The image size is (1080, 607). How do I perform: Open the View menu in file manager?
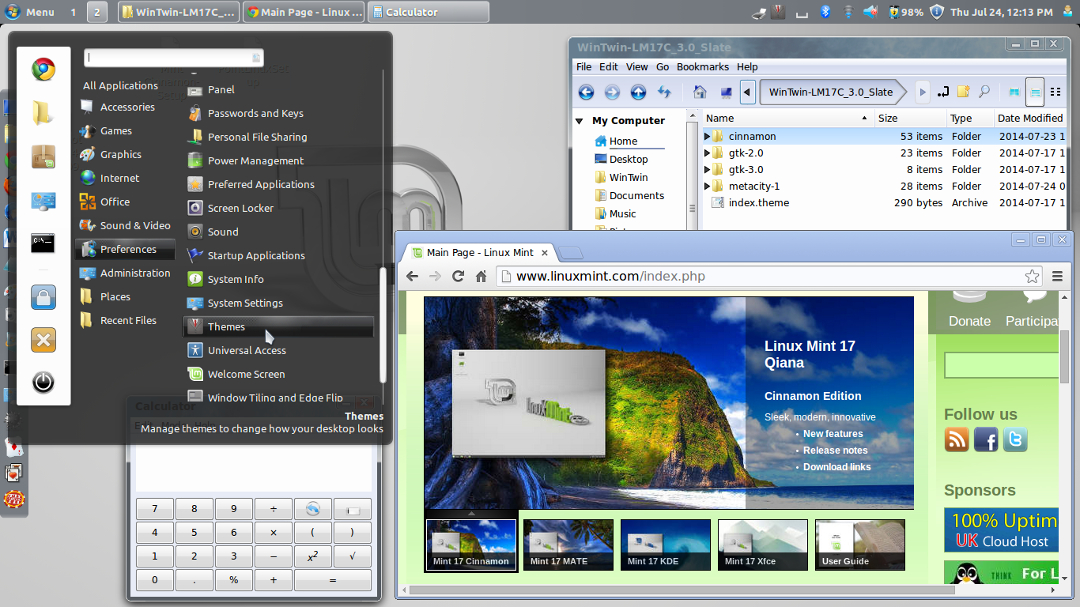(636, 67)
